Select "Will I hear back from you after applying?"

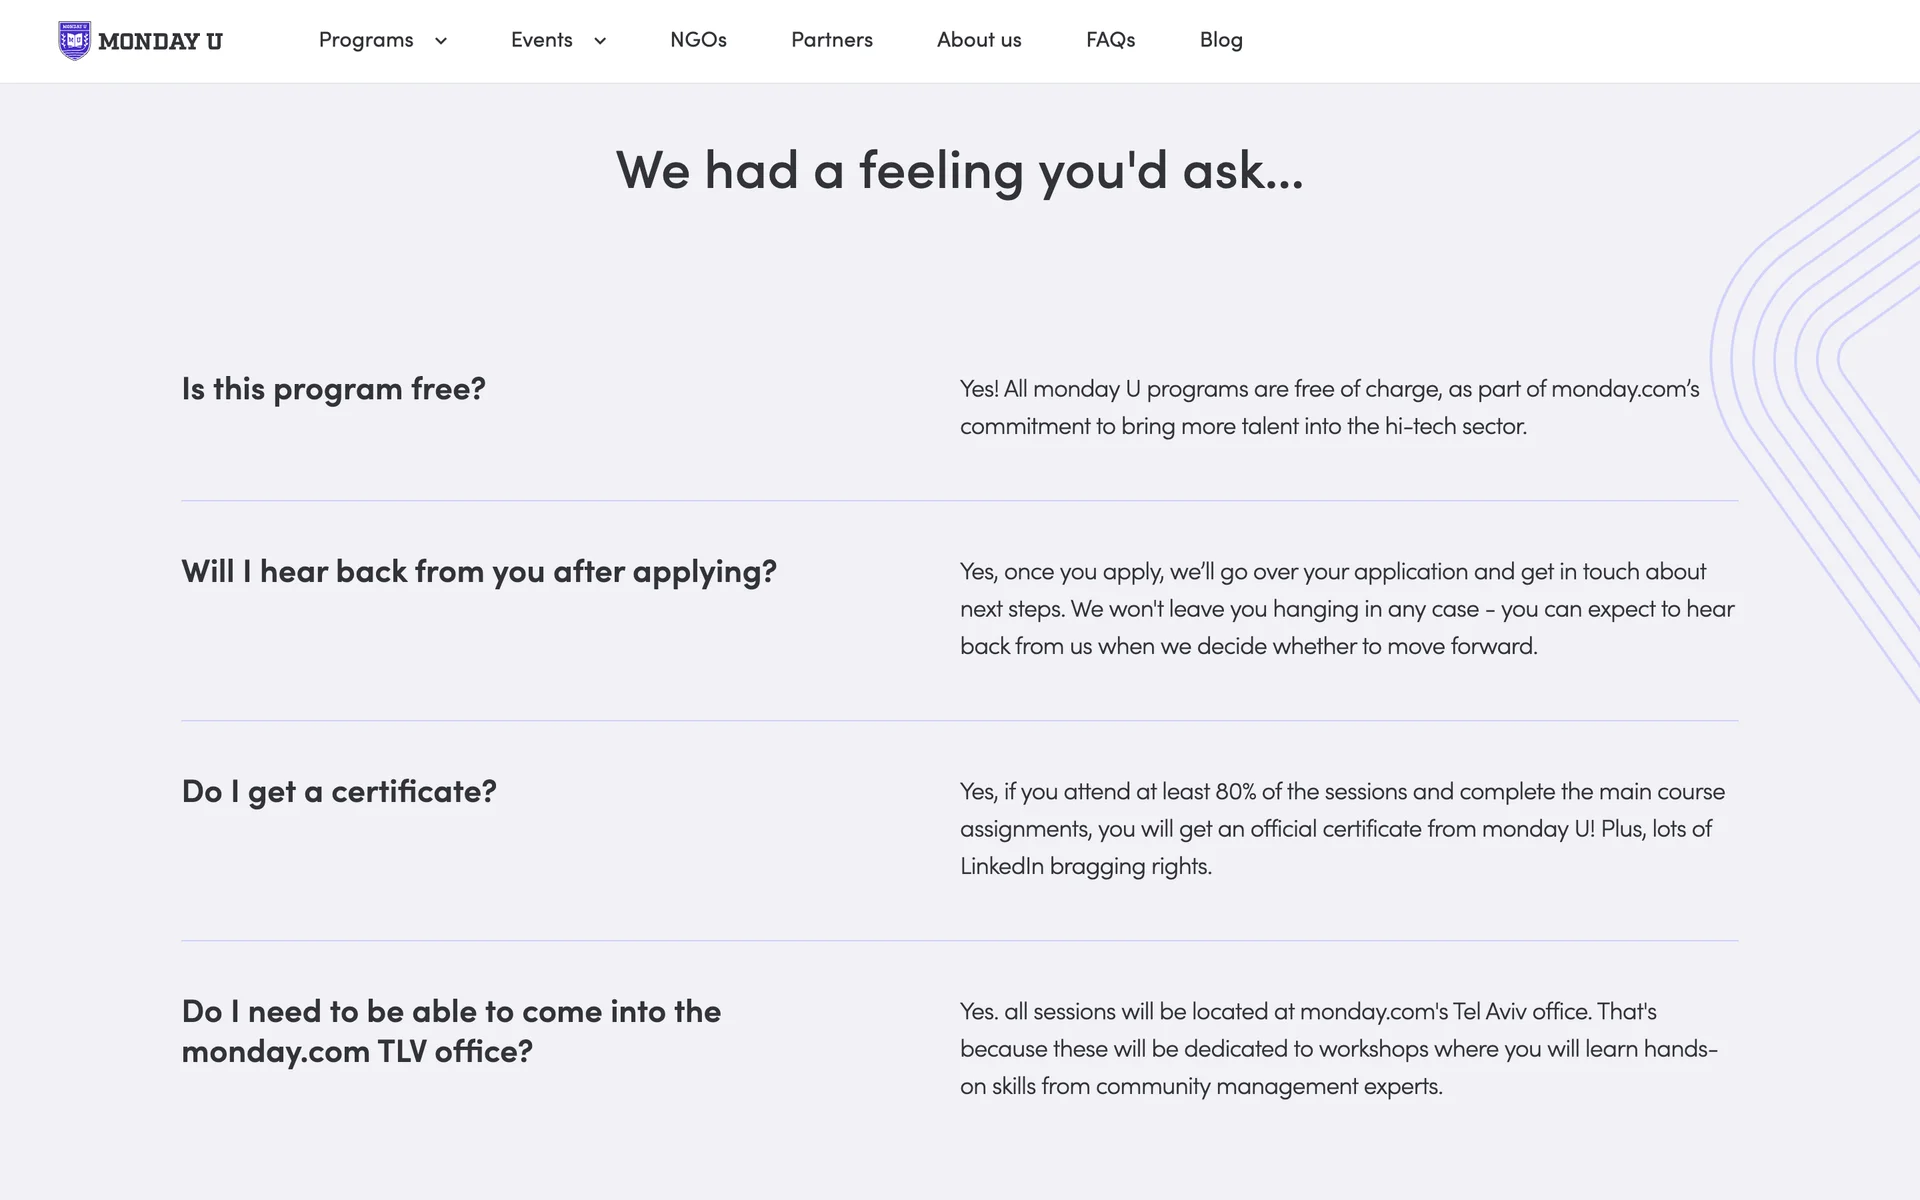click(479, 572)
